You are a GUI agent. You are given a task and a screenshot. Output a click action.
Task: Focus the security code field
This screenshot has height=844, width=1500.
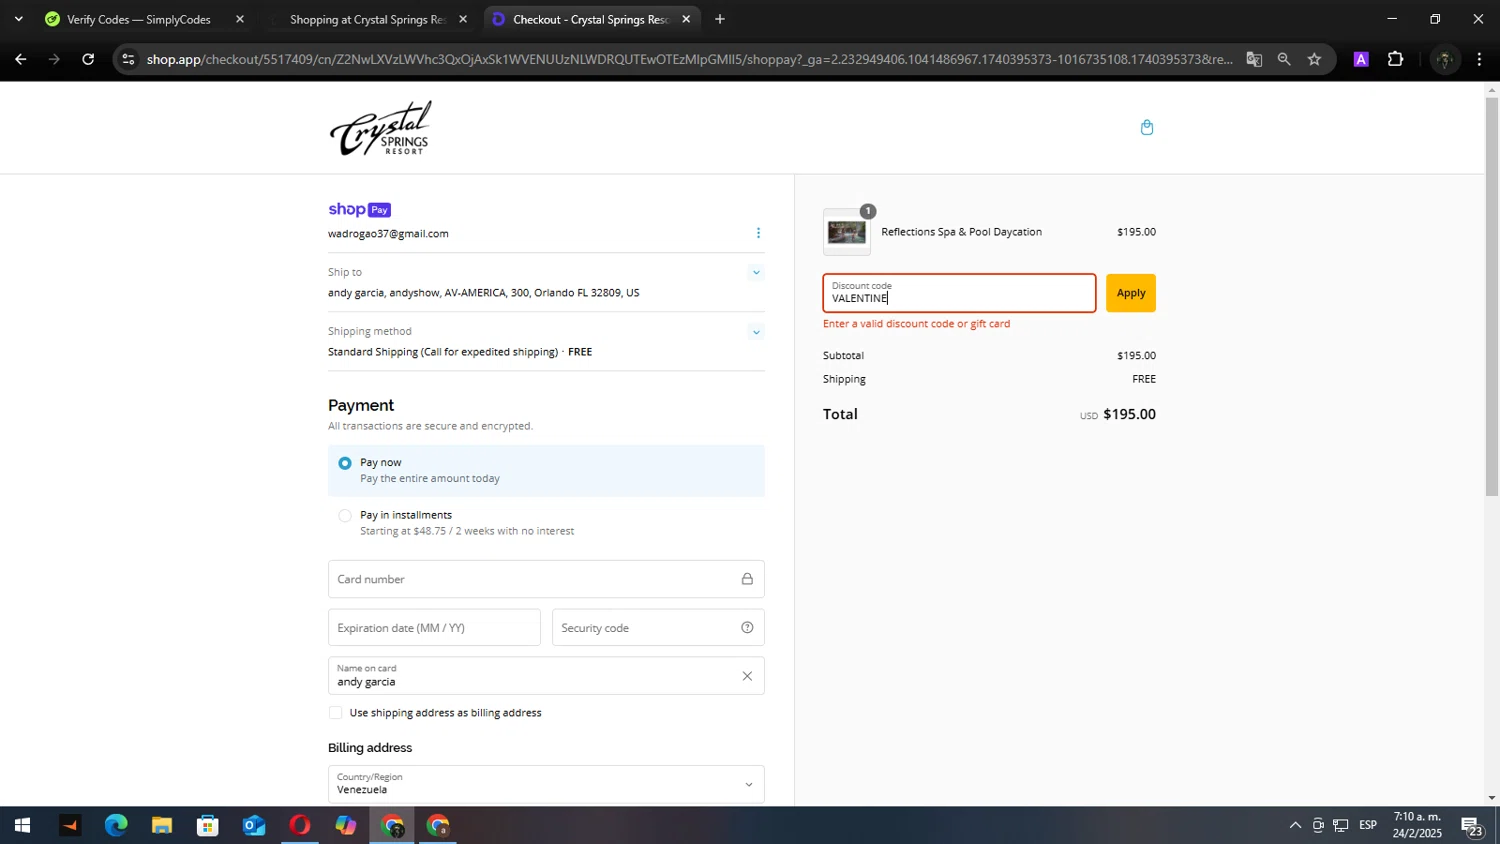(x=658, y=628)
